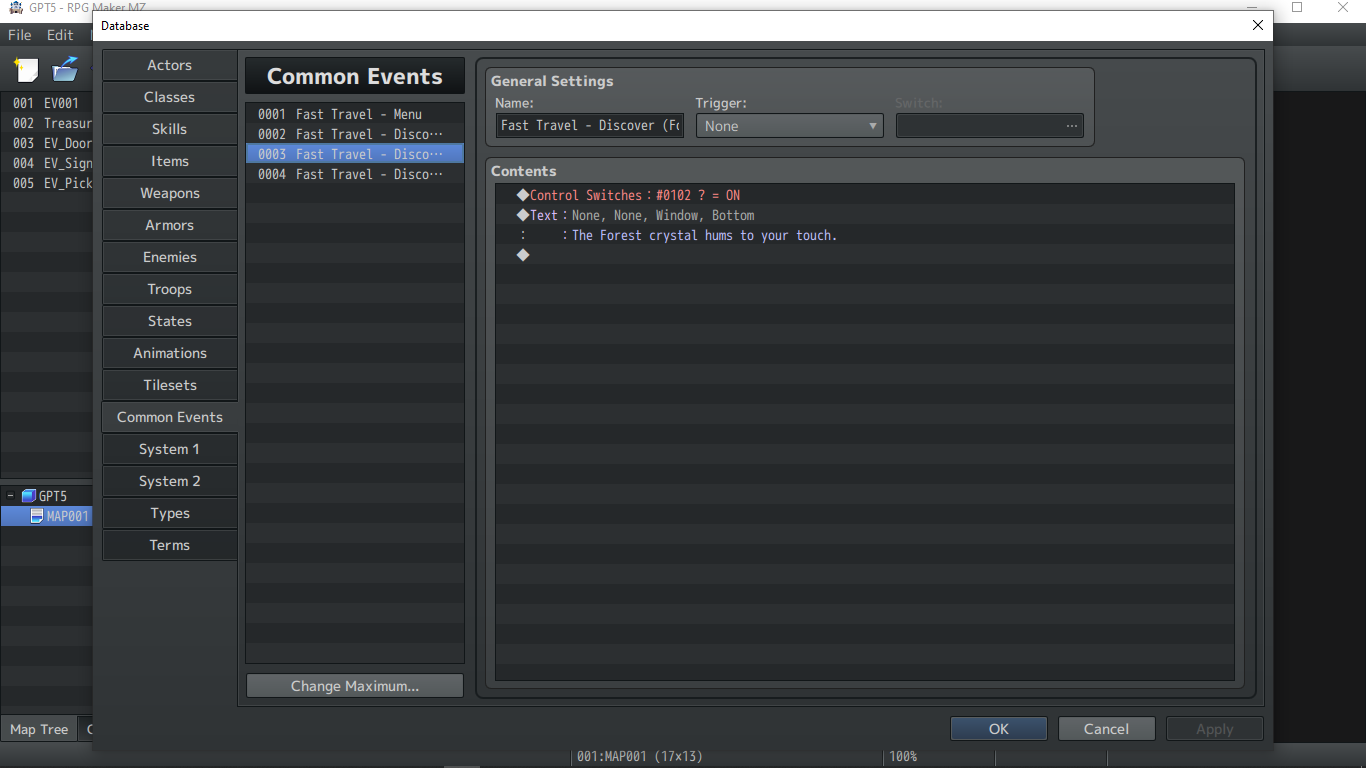Viewport: 1366px width, 768px height.
Task: Click the GPT5 project icon in the map tree
Action: tap(29, 496)
